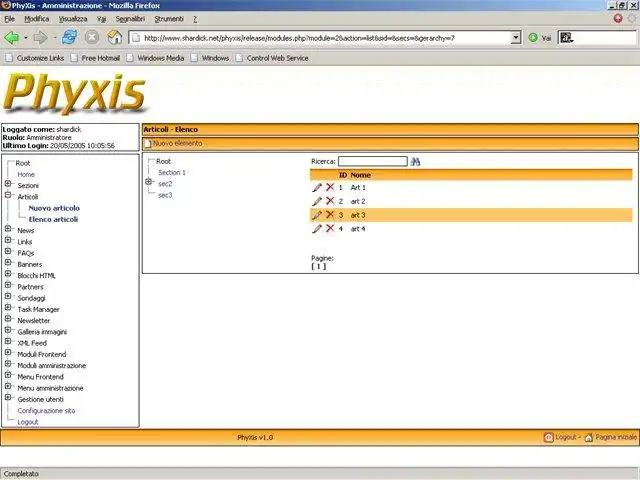Select sec3 in the section tree
This screenshot has height=480, width=640.
pos(165,196)
